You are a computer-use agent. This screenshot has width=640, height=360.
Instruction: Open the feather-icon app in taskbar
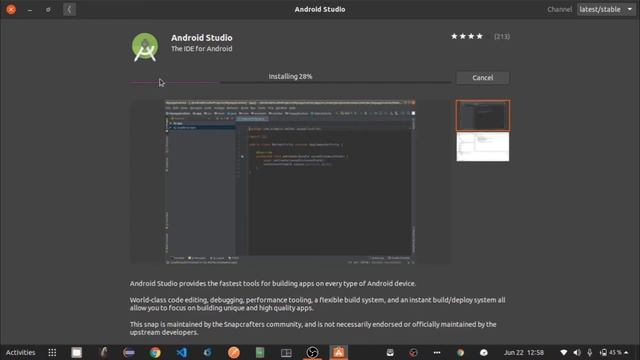click(x=103, y=352)
